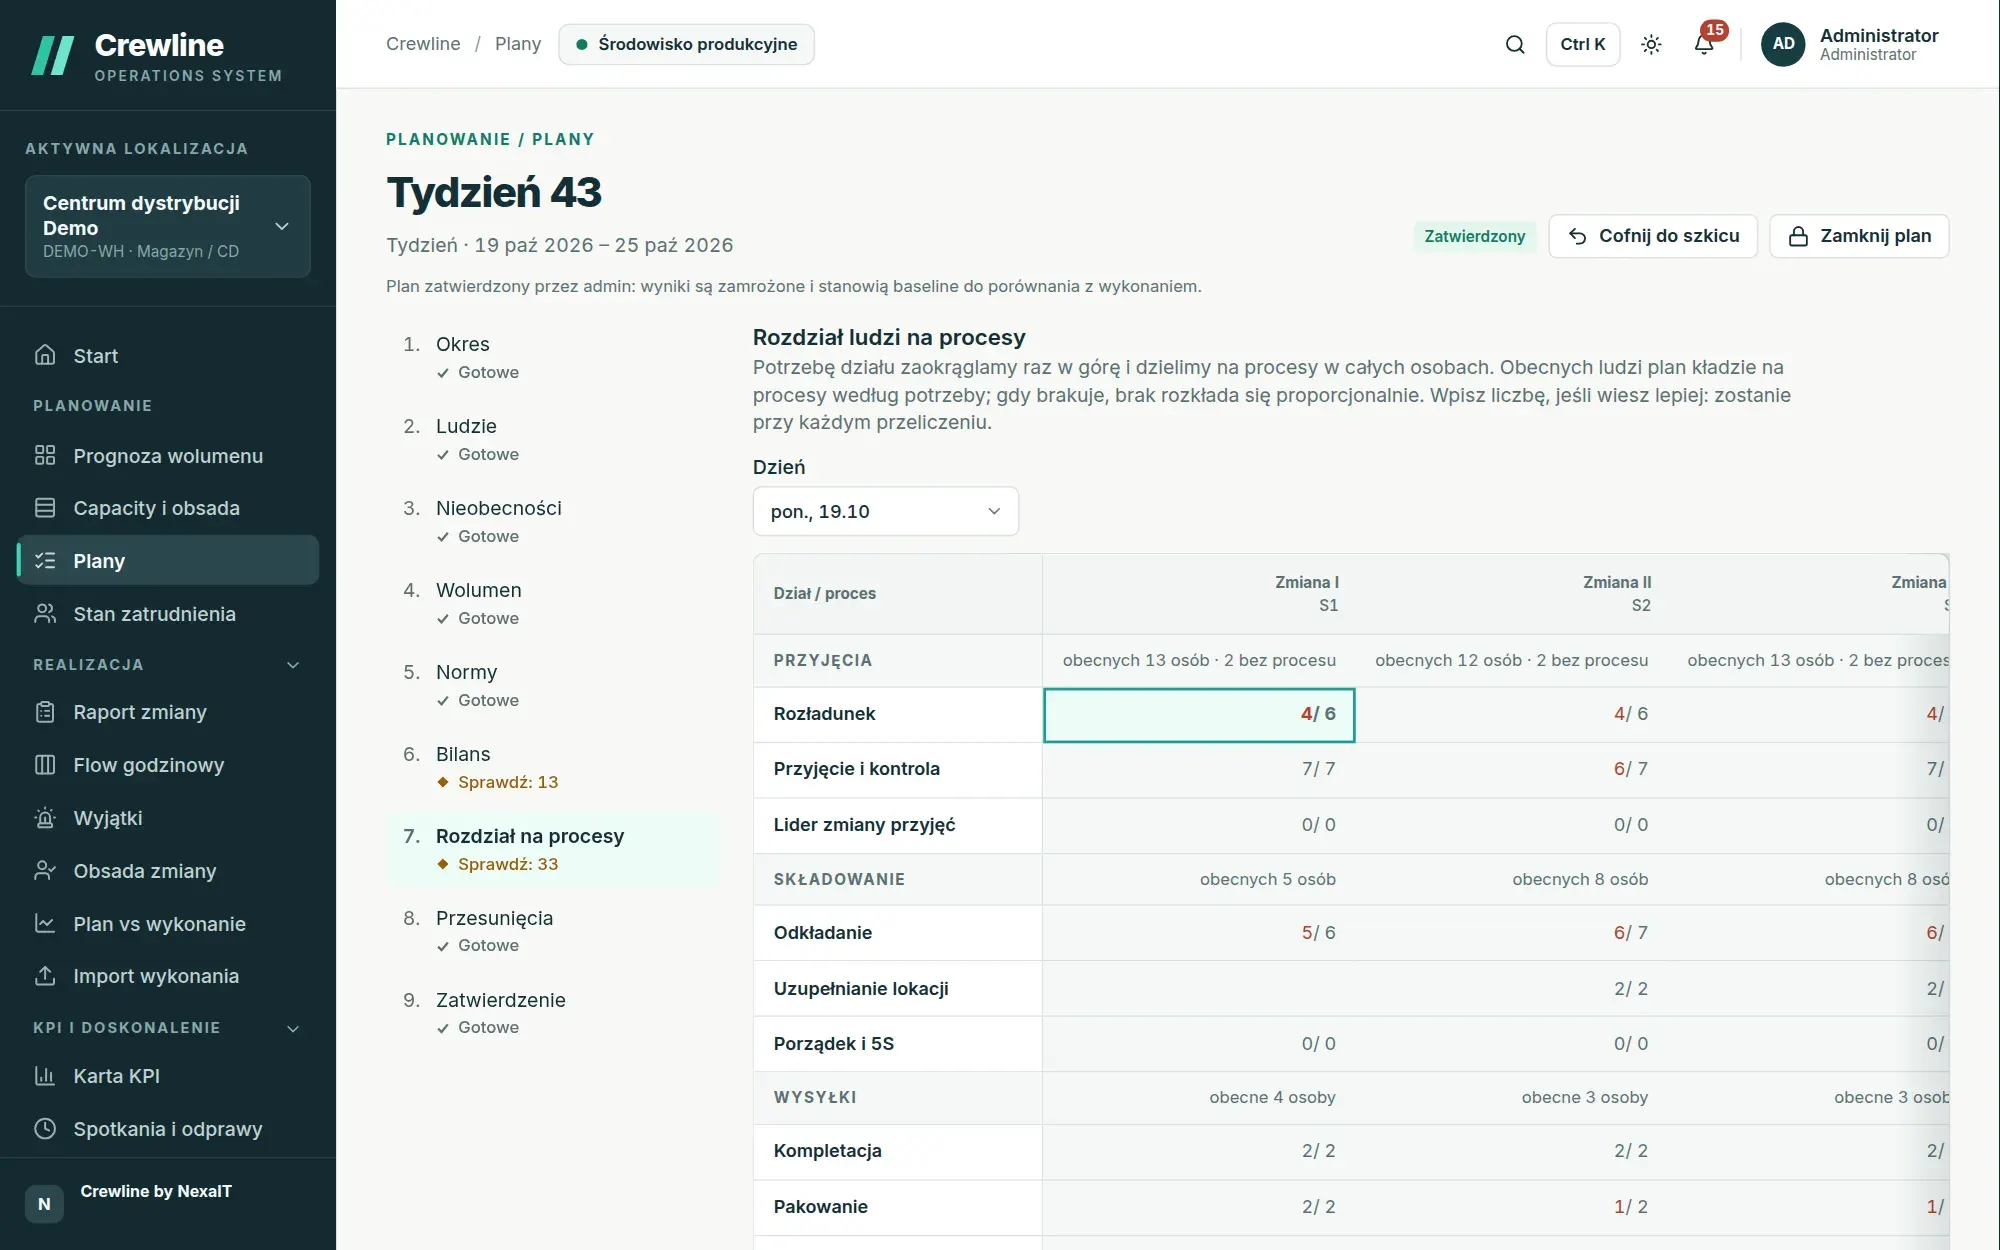Screen dimensions: 2000x1250
Task: Click the Zatwierdzony status label
Action: (x=1474, y=236)
